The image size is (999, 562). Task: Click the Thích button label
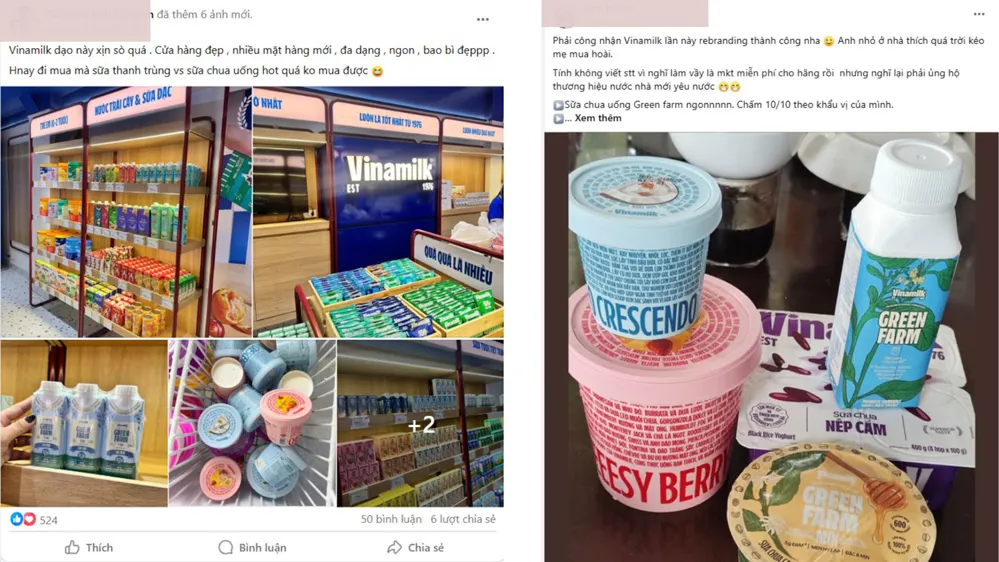(99, 547)
